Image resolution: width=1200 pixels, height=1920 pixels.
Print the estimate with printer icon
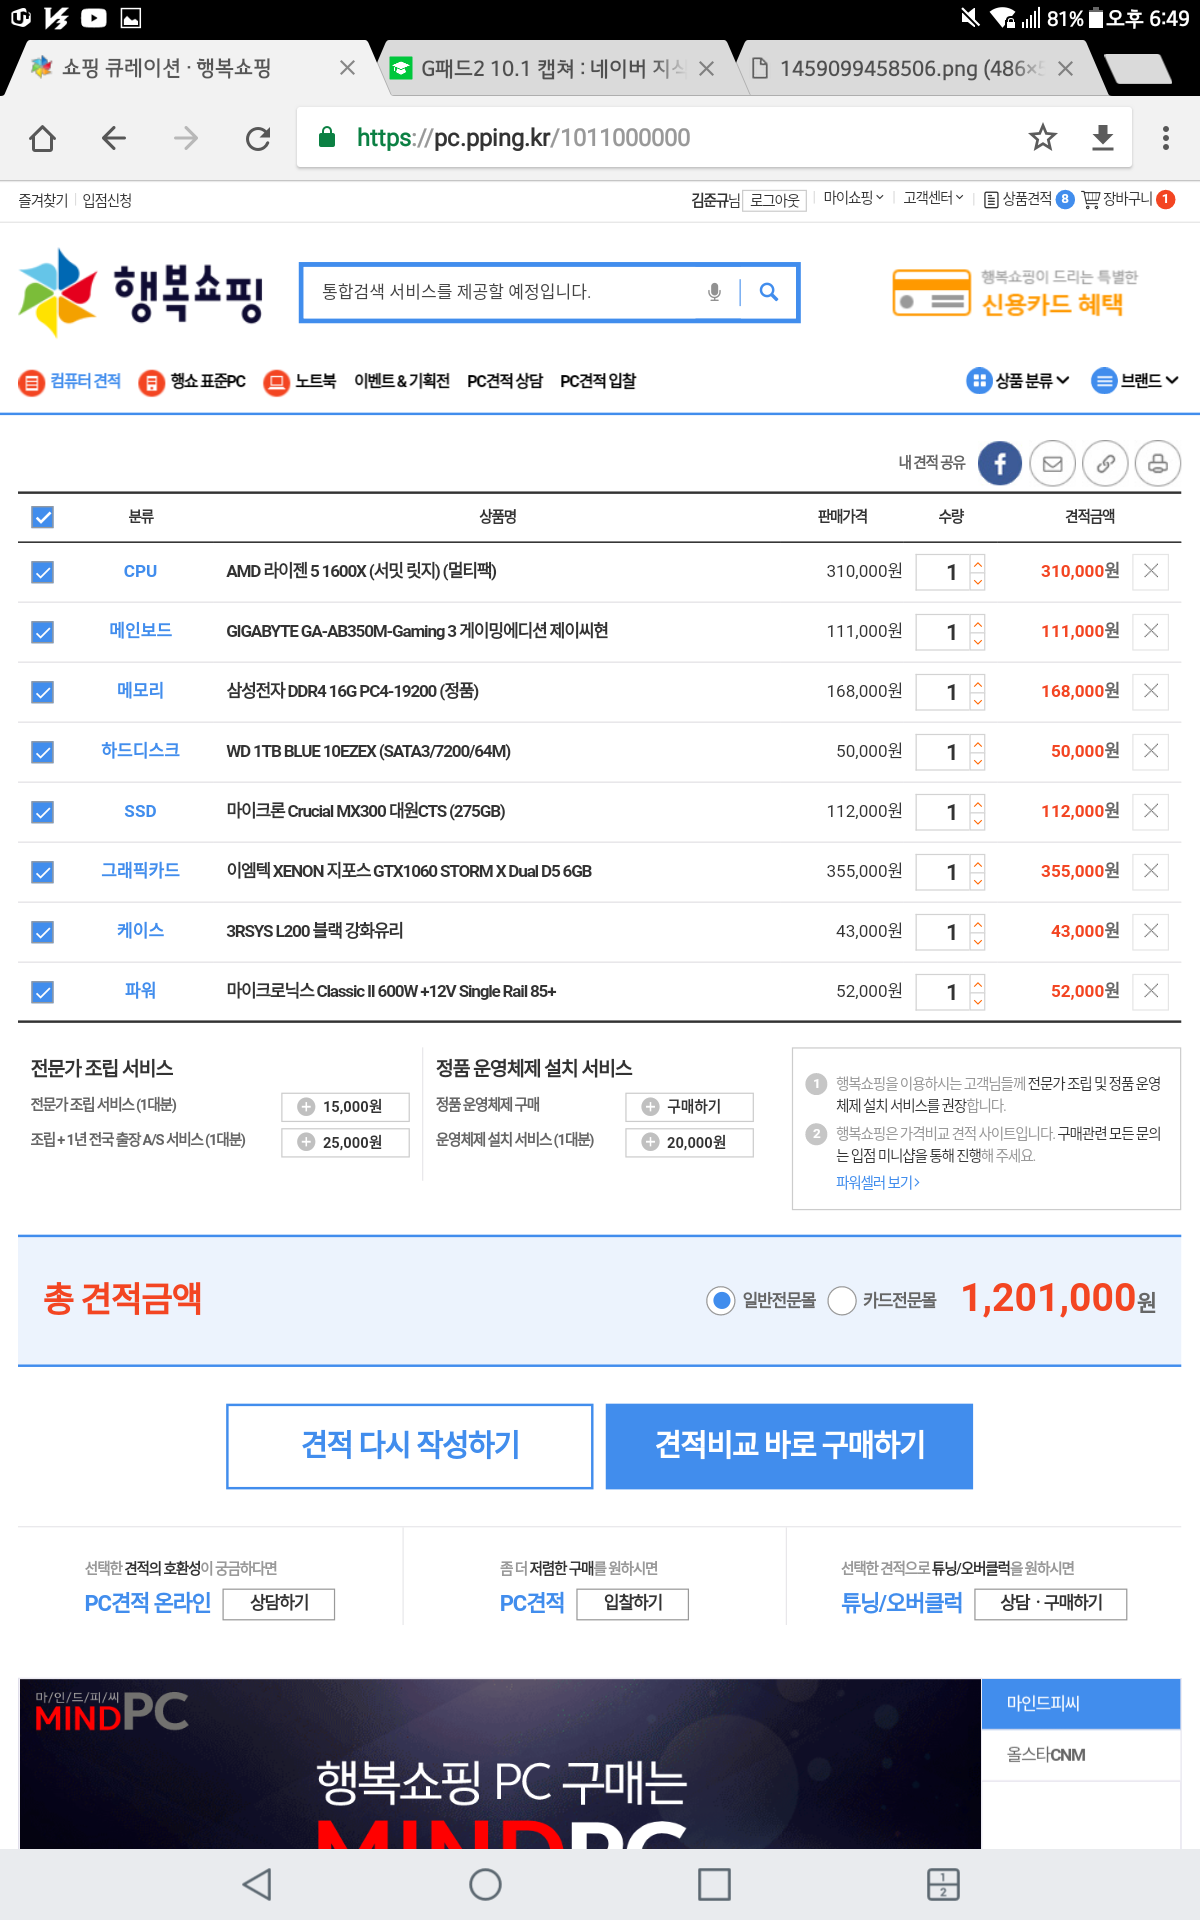tap(1158, 463)
